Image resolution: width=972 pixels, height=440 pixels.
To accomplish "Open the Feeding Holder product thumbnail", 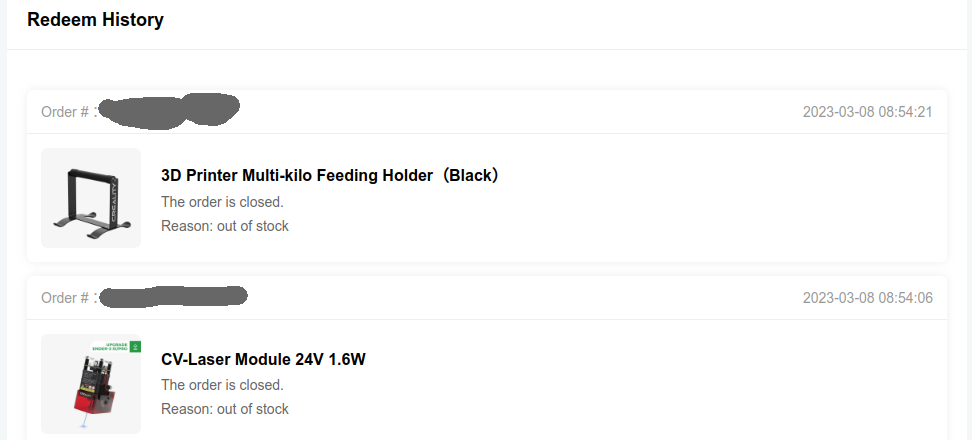I will (91, 198).
